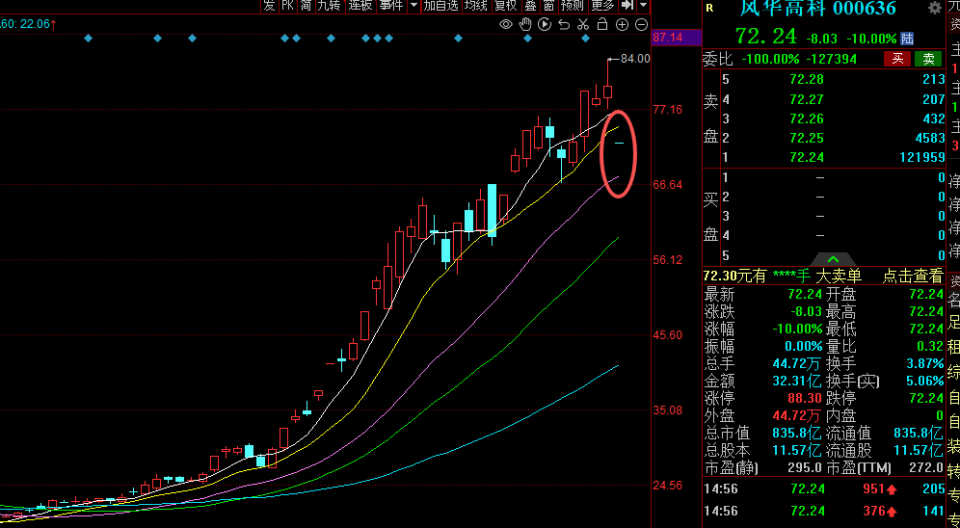Image resolution: width=960 pixels, height=528 pixels.
Task: Click the red 买 buy button
Action: [897, 59]
